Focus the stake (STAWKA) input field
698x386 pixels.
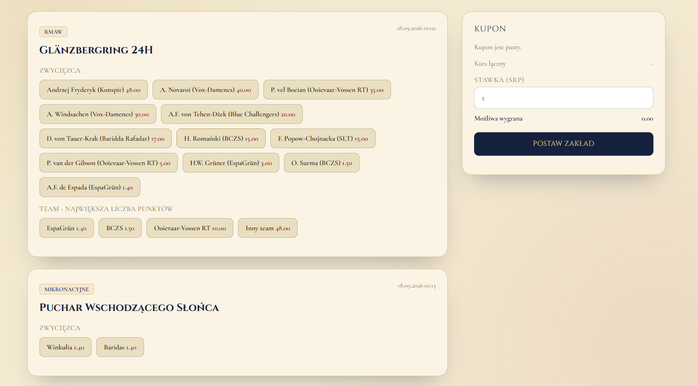pyautogui.click(x=564, y=98)
